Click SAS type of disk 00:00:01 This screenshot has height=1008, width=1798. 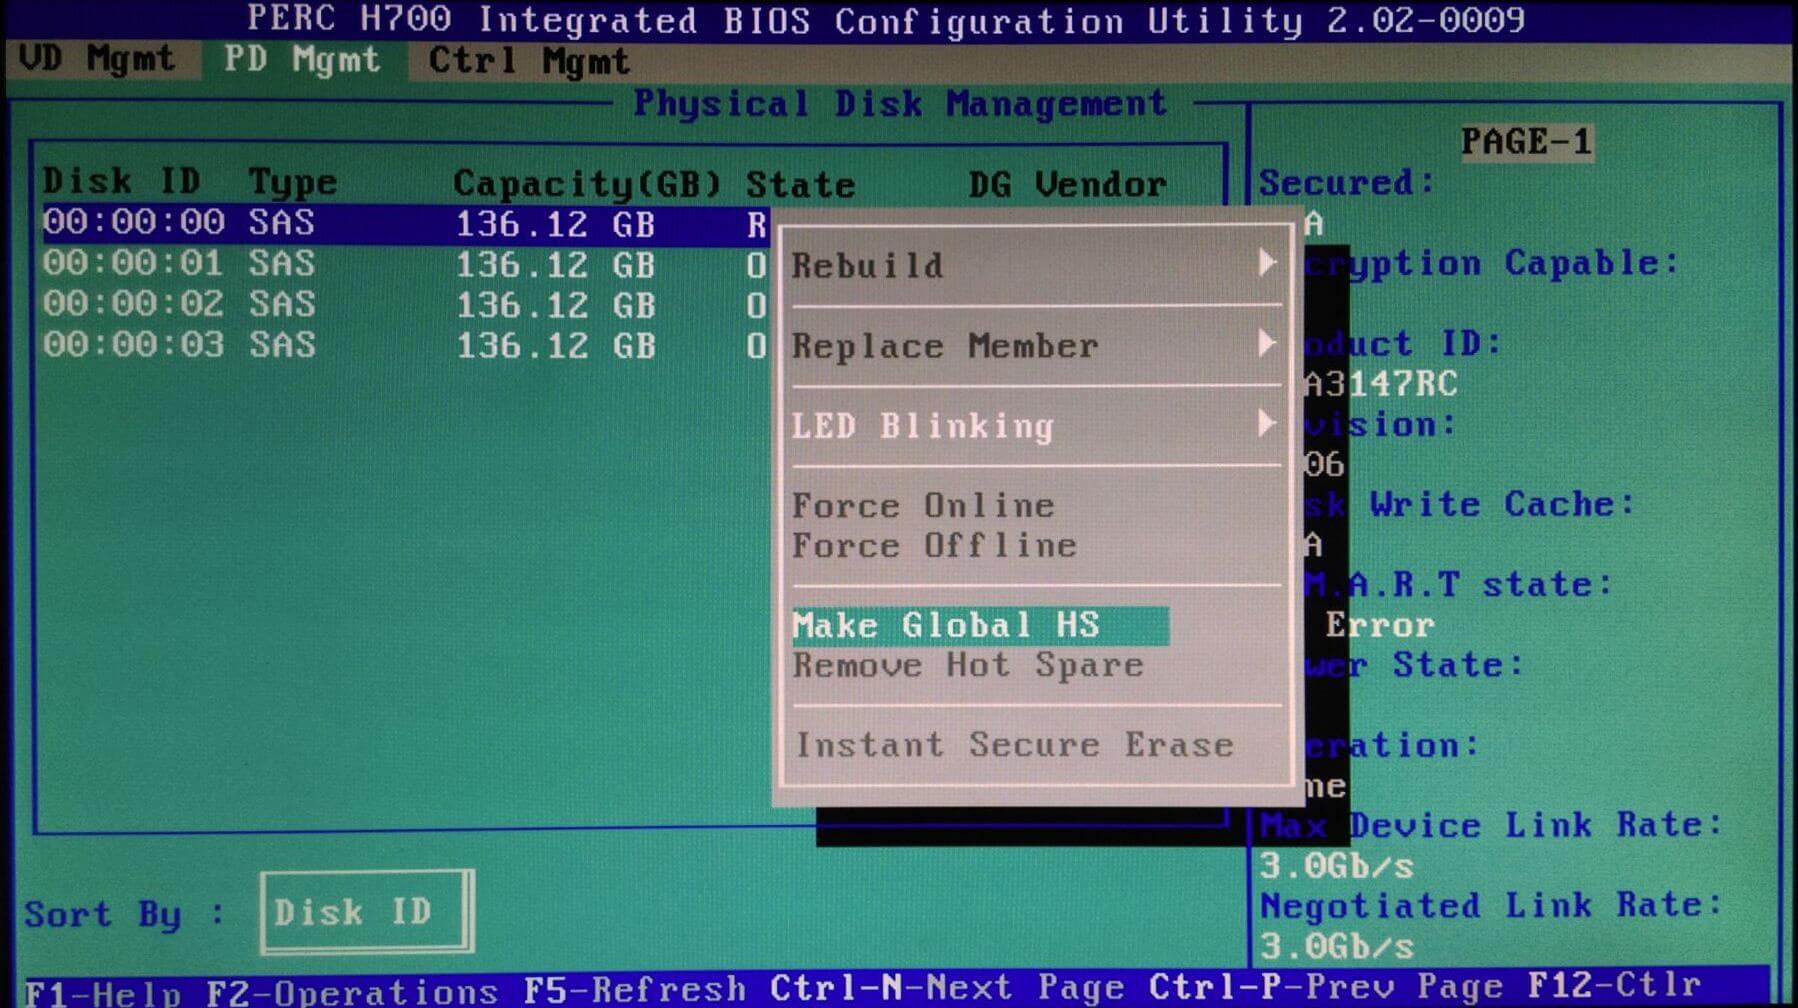coord(282,264)
